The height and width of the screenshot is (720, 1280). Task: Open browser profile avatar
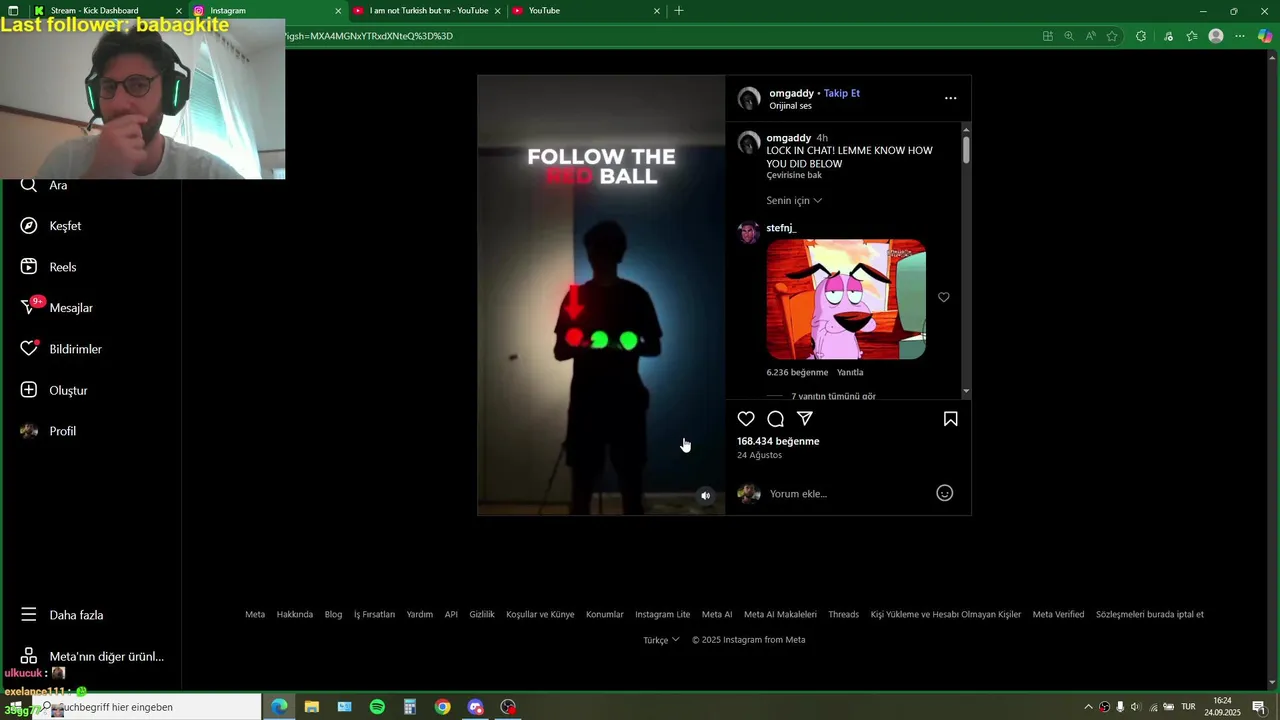(x=1216, y=36)
